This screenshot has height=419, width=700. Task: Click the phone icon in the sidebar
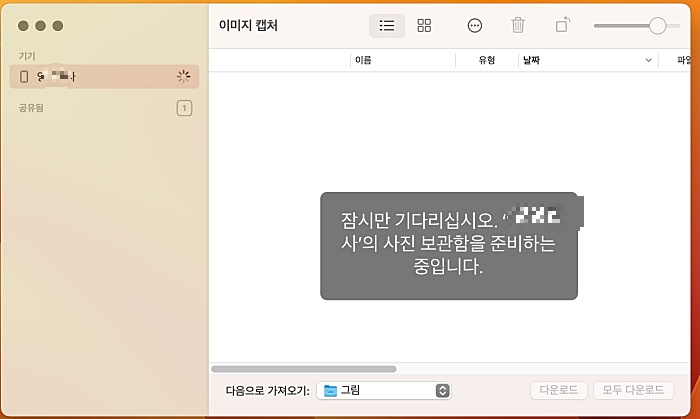(24, 77)
